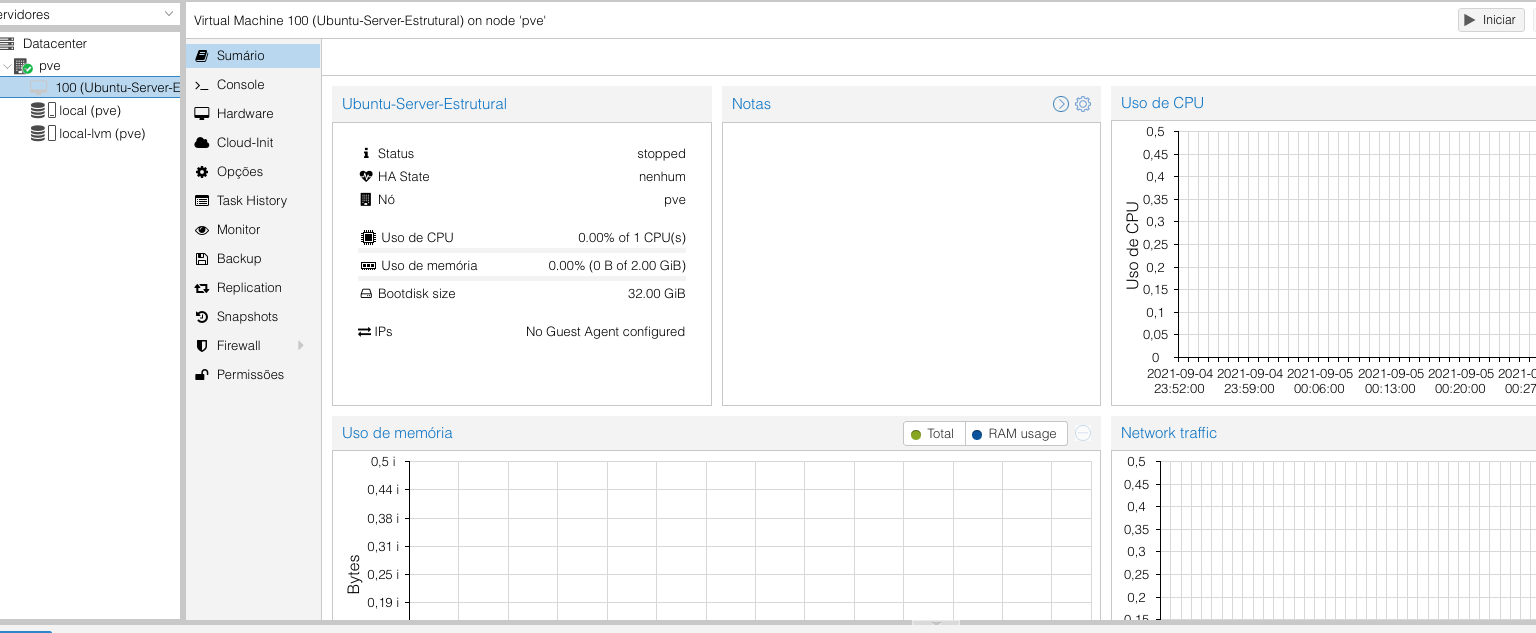Collapse the pve node tree
Viewport: 1536px width, 633px height.
[x=7, y=66]
